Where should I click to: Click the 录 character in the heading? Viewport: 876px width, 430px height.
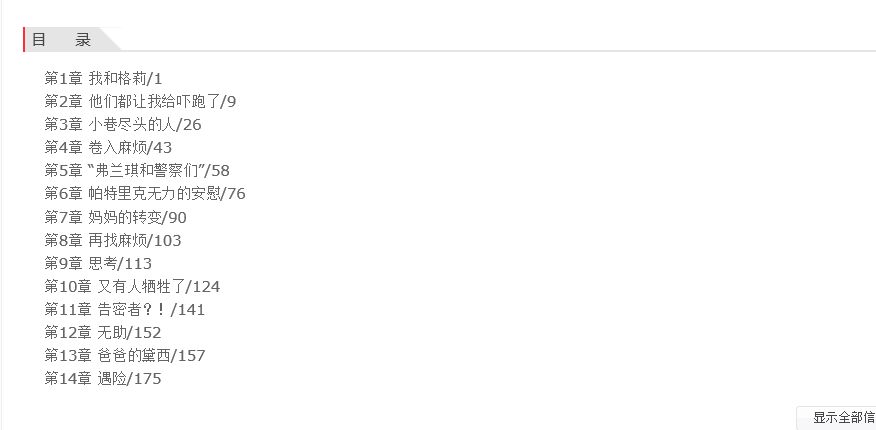(x=83, y=40)
